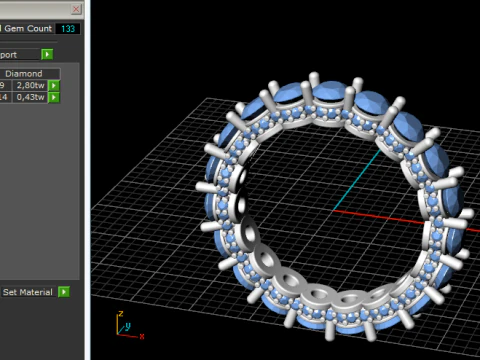The width and height of the screenshot is (480, 360).
Task: Select the 0,43tw weight cell
Action: coord(30,97)
